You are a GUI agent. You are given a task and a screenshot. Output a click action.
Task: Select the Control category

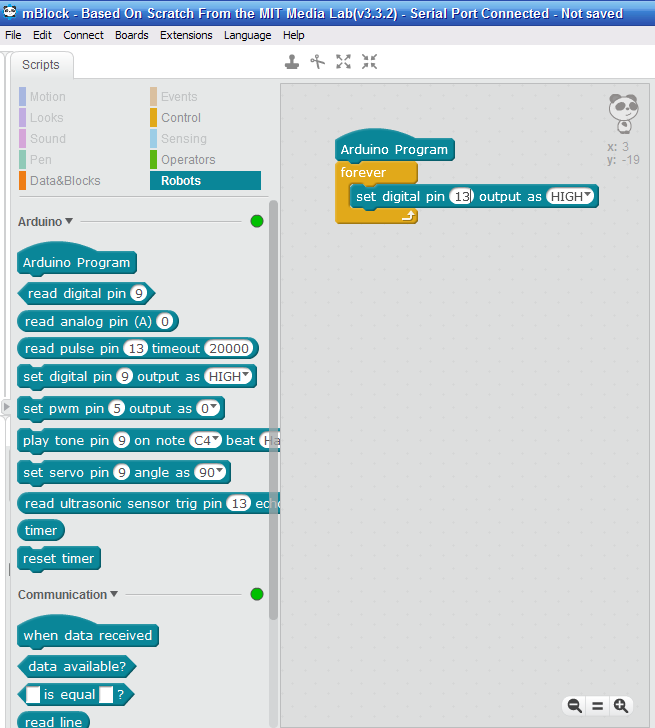point(176,117)
